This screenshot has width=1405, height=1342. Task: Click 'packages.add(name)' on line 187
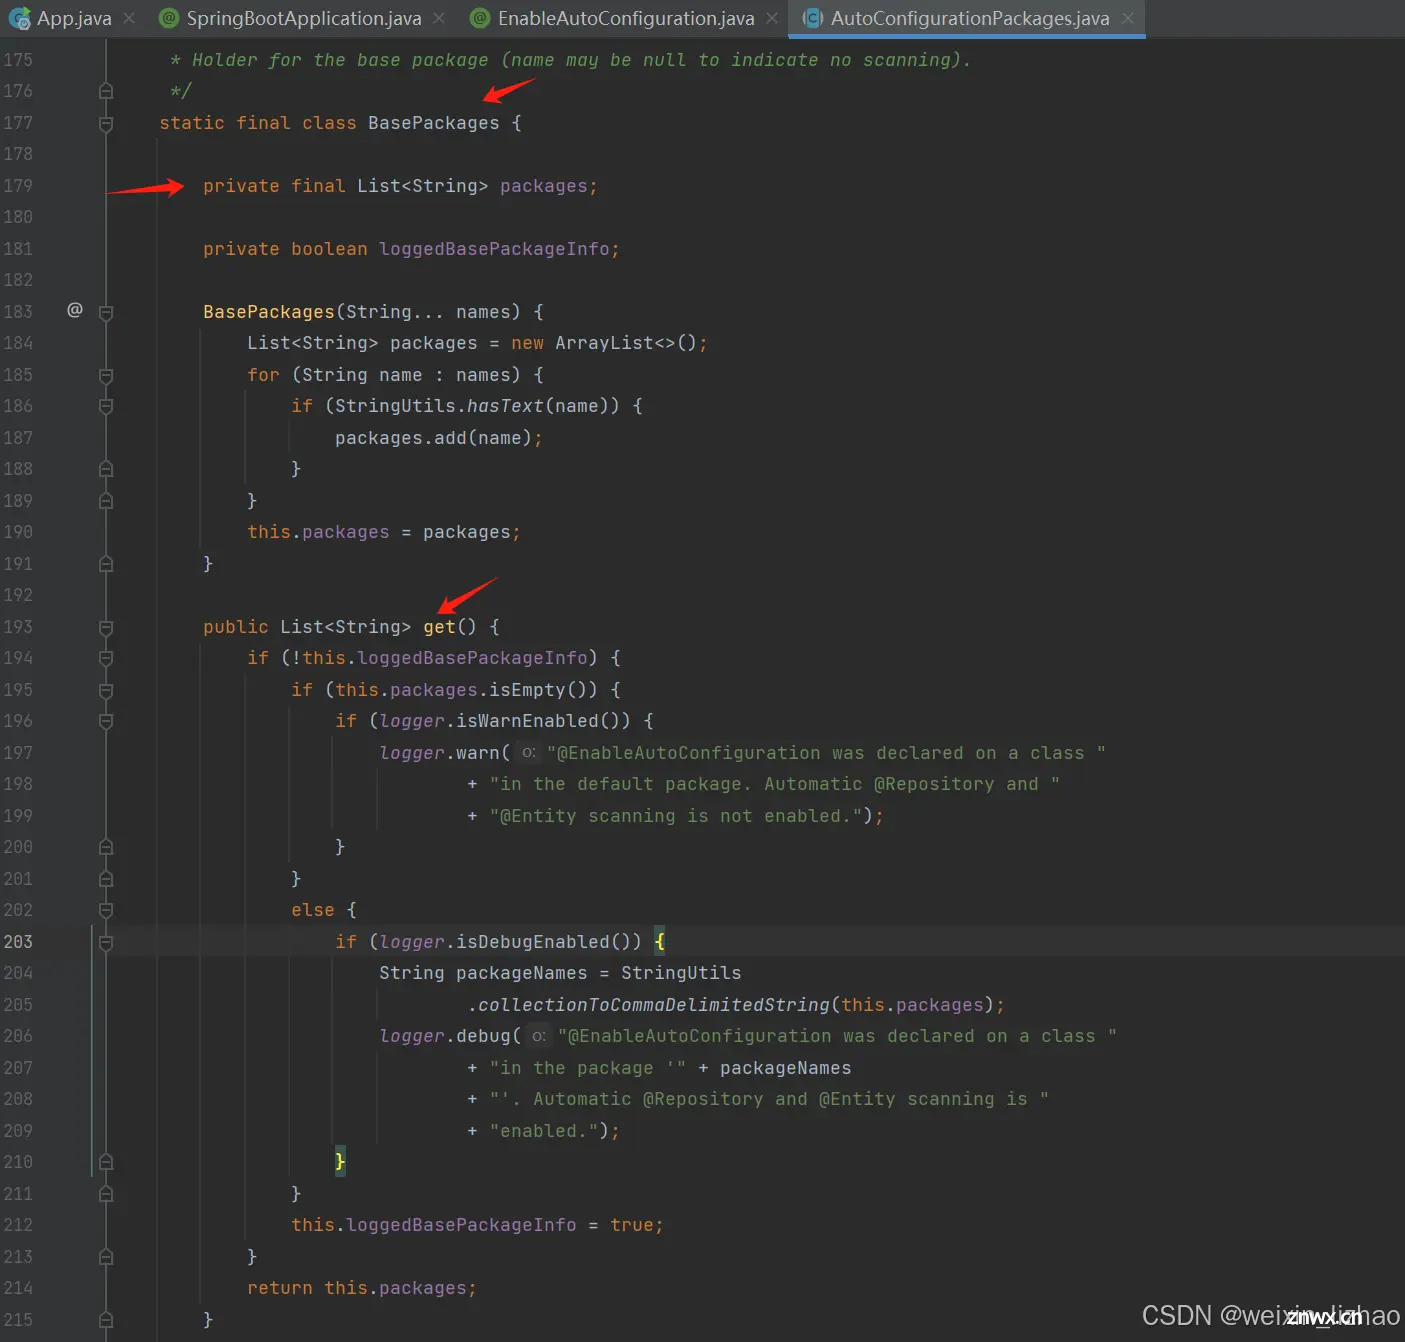pyautogui.click(x=433, y=438)
